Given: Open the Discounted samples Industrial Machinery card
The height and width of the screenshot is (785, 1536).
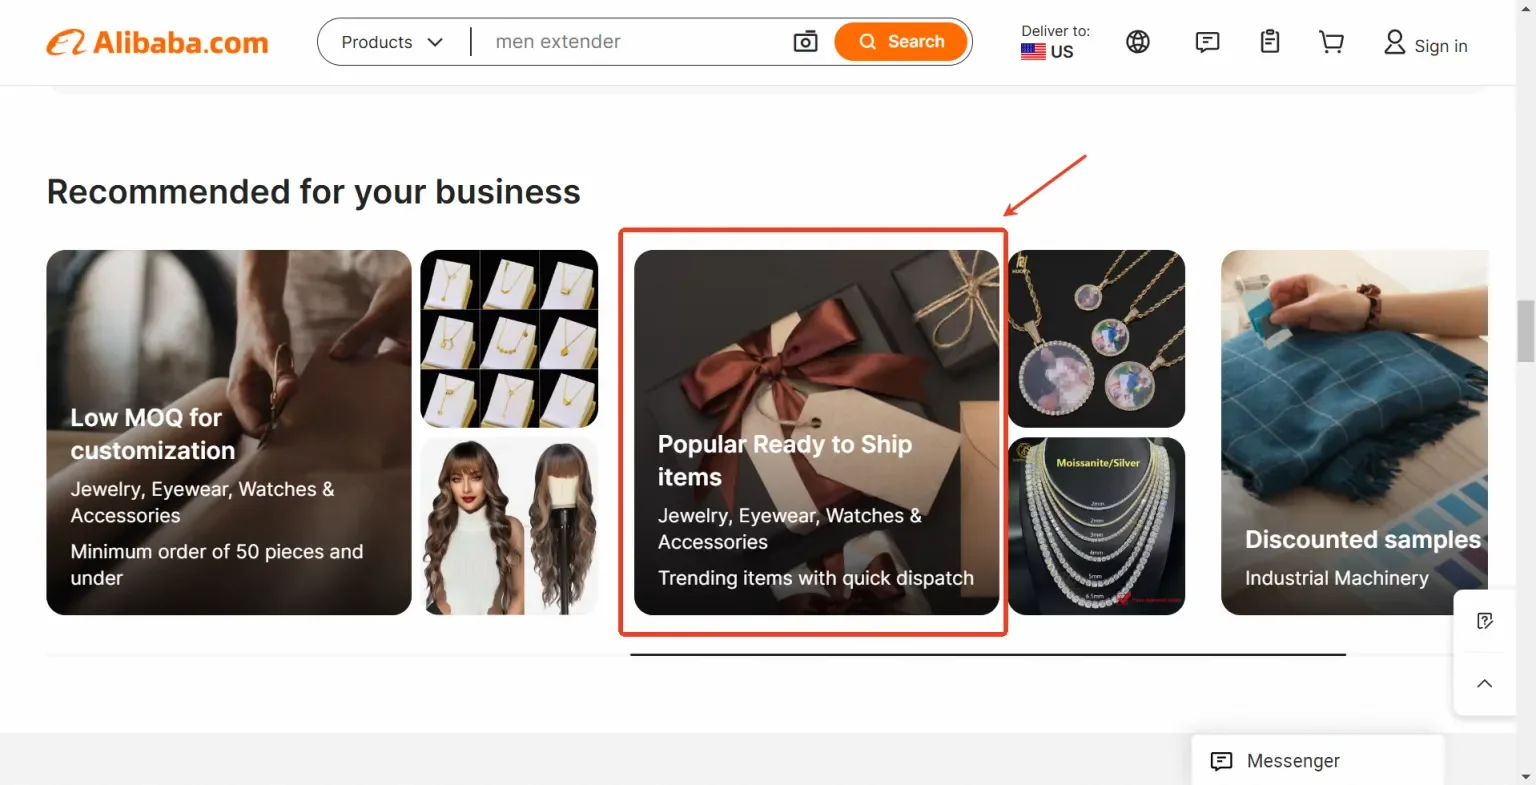Looking at the screenshot, I should pyautogui.click(x=1355, y=432).
